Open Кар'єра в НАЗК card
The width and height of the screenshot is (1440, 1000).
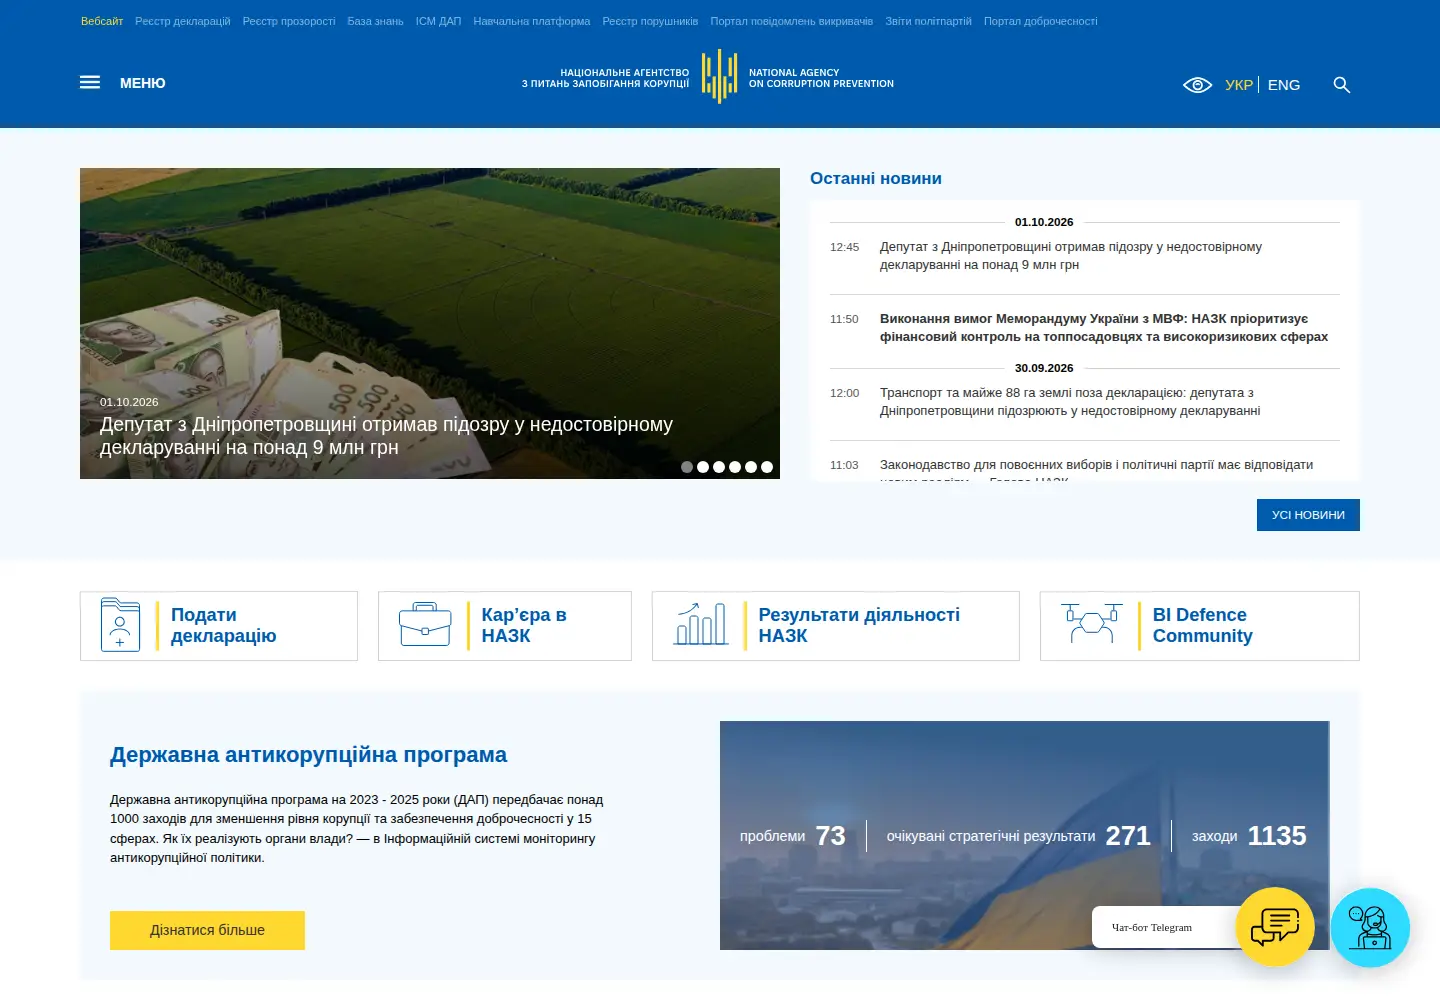[505, 626]
